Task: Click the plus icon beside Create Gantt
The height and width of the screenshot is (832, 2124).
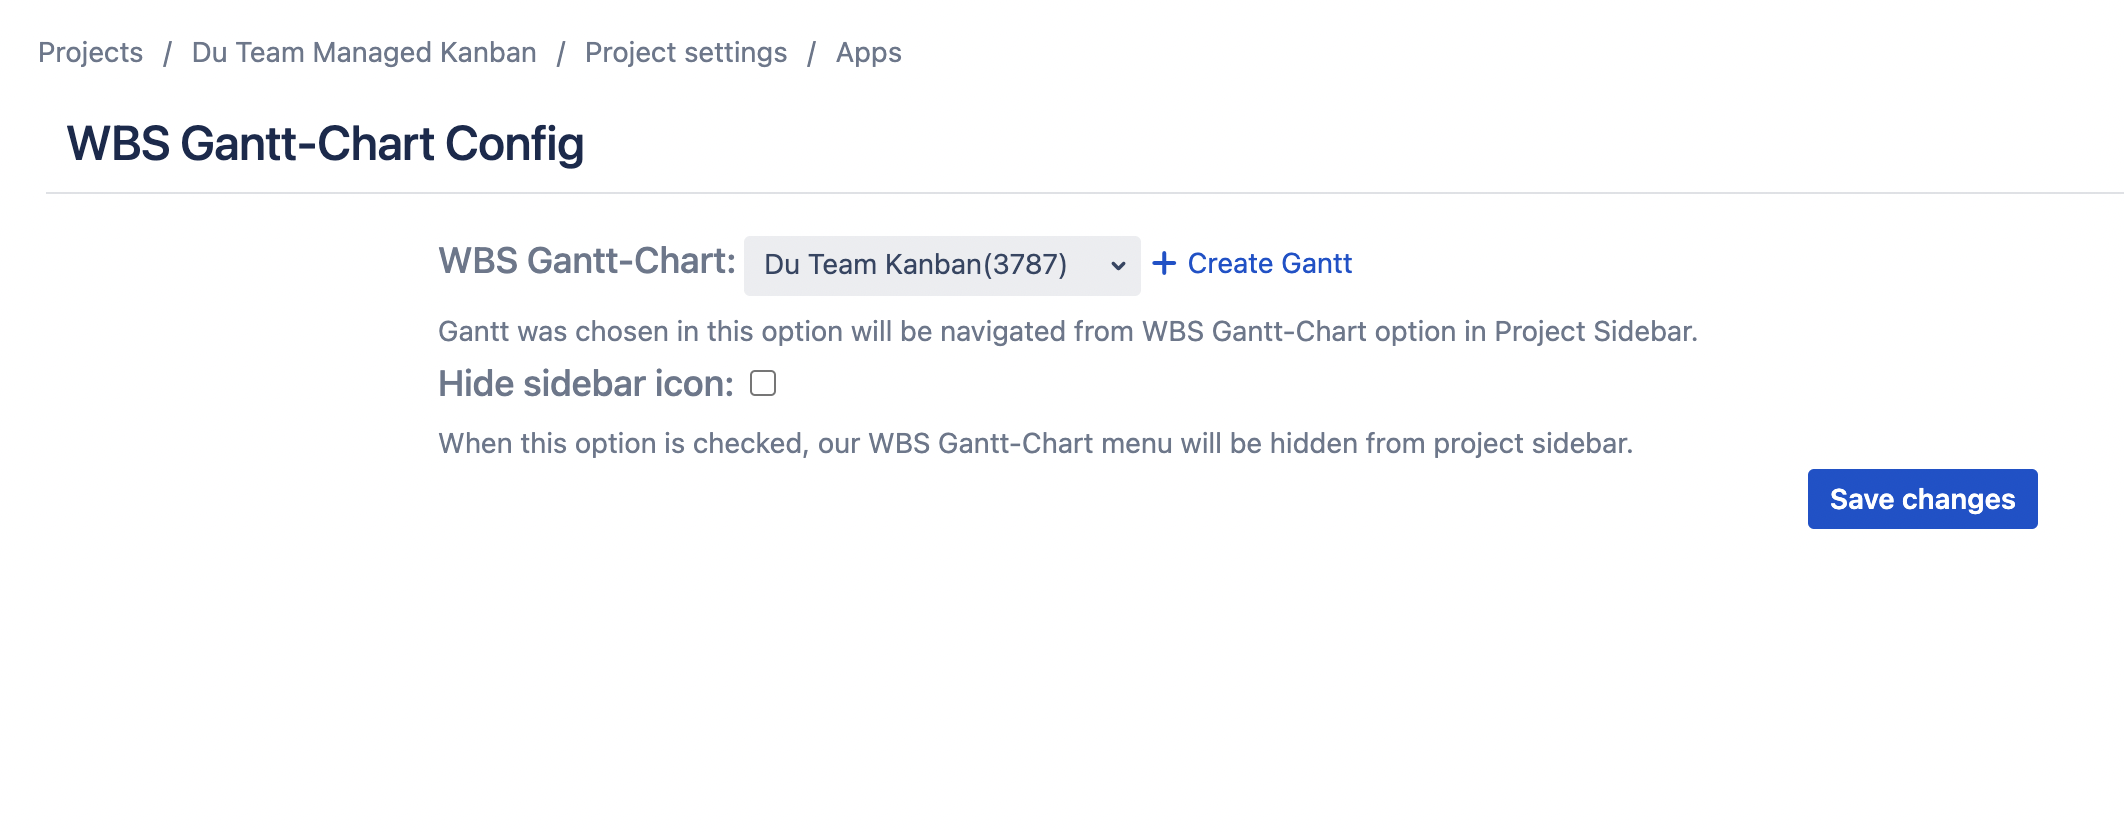Action: click(1164, 264)
